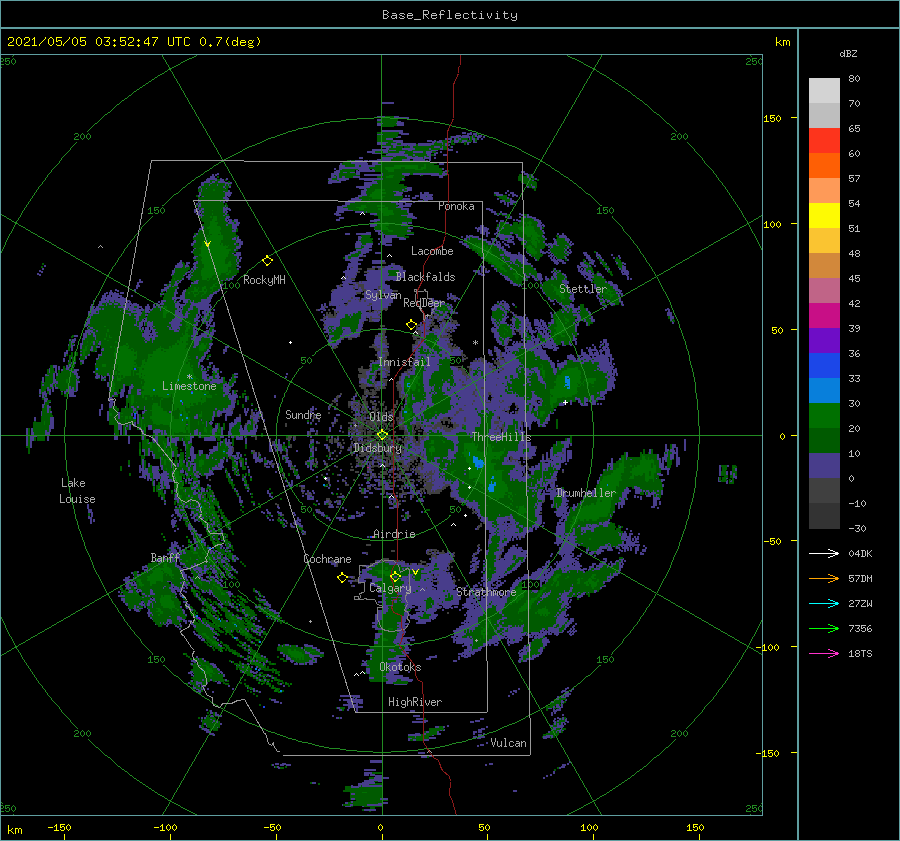The image size is (900, 841).
Task: Click the HighRiver label
Action: click(x=415, y=702)
